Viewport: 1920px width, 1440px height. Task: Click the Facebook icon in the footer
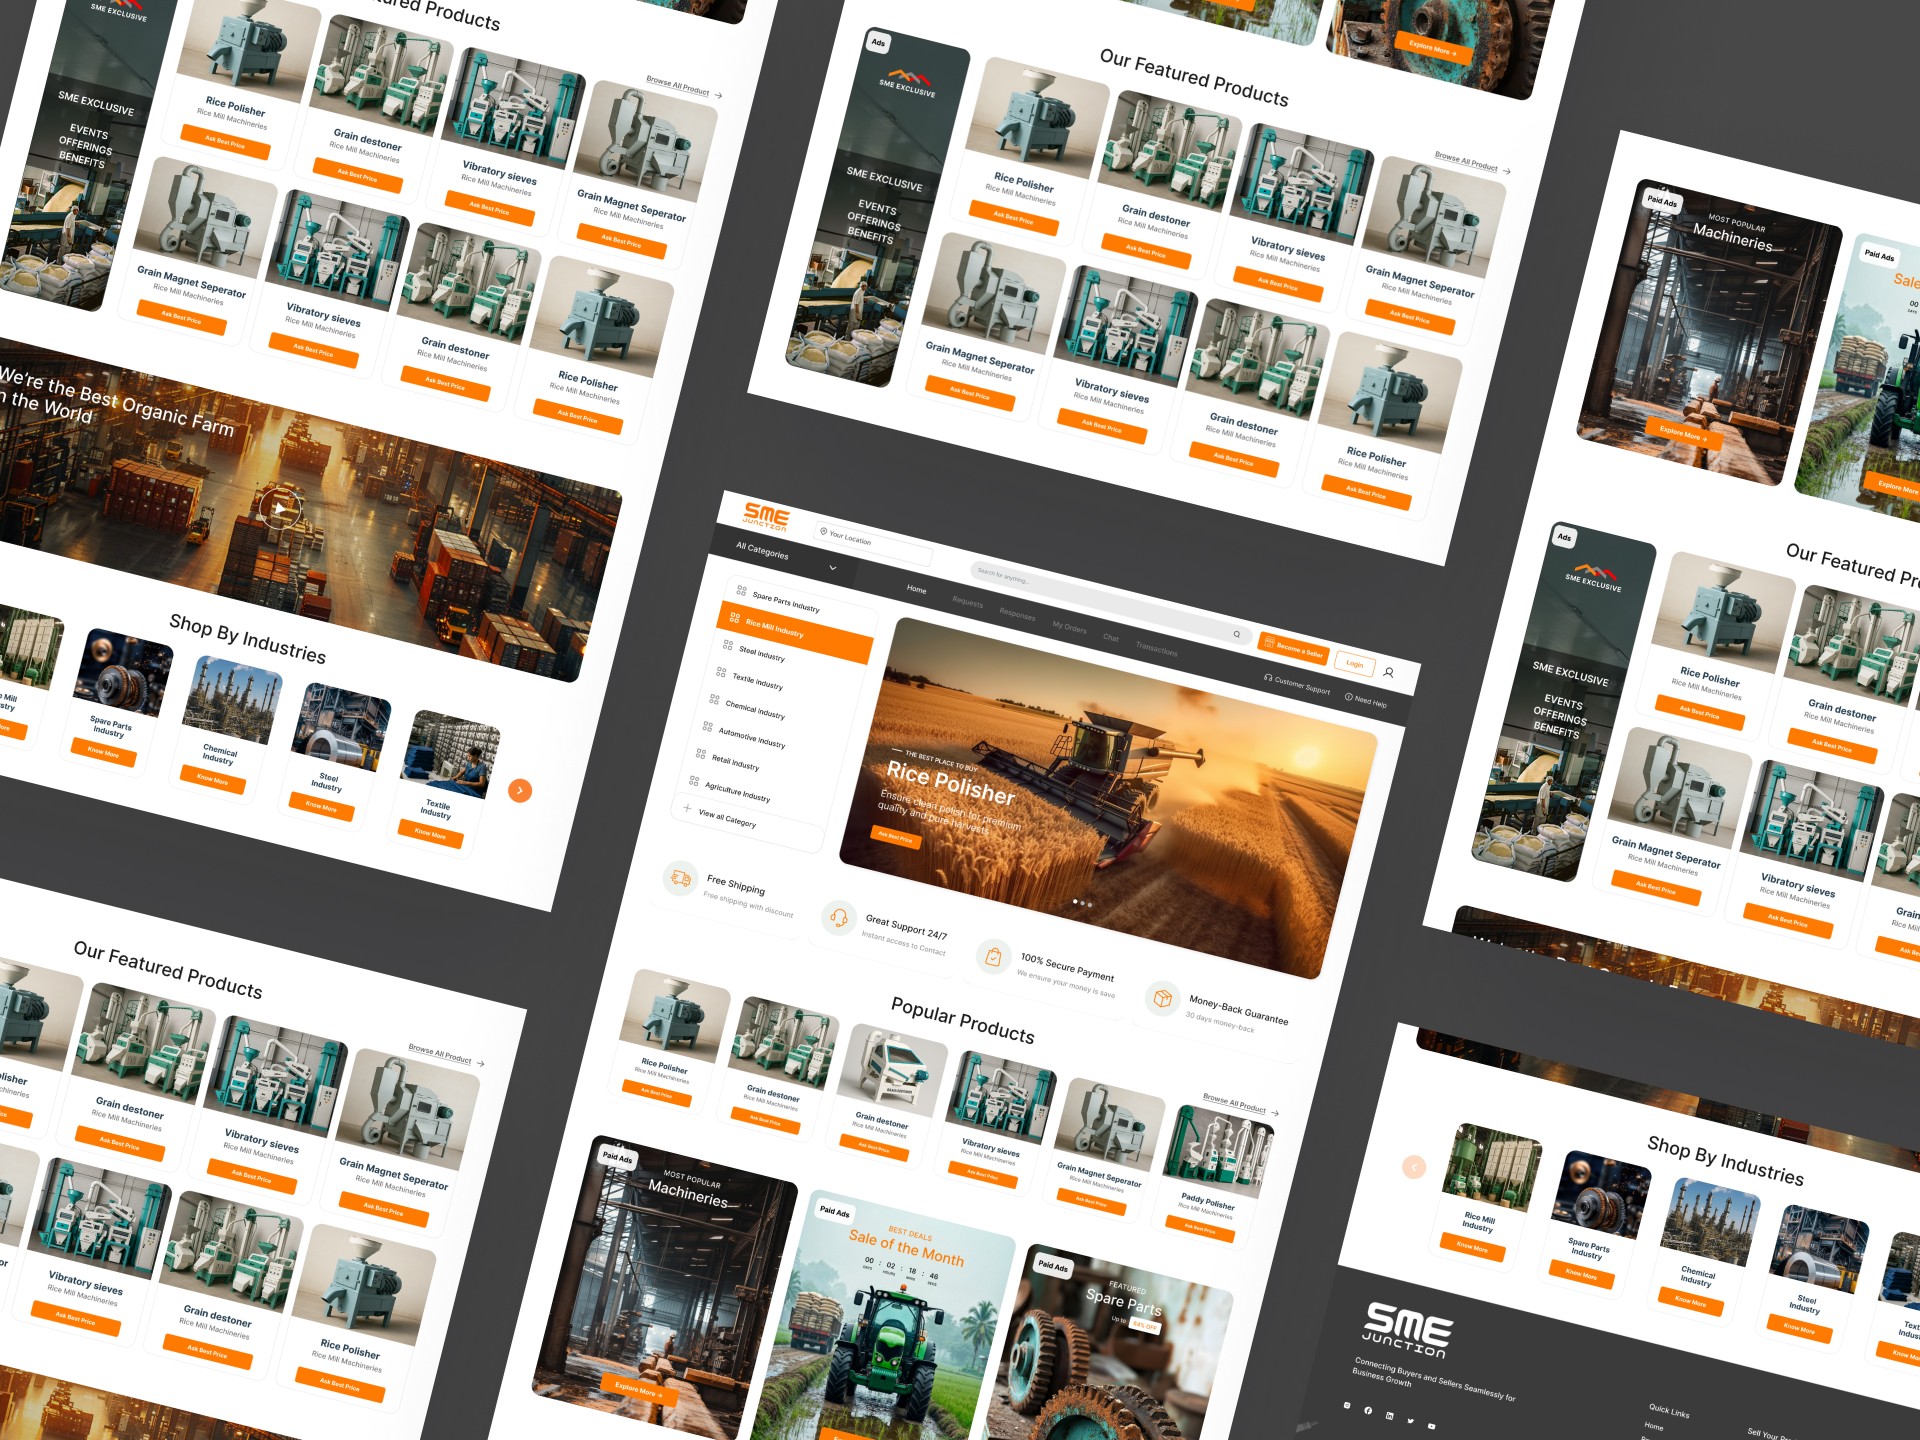point(1368,1410)
